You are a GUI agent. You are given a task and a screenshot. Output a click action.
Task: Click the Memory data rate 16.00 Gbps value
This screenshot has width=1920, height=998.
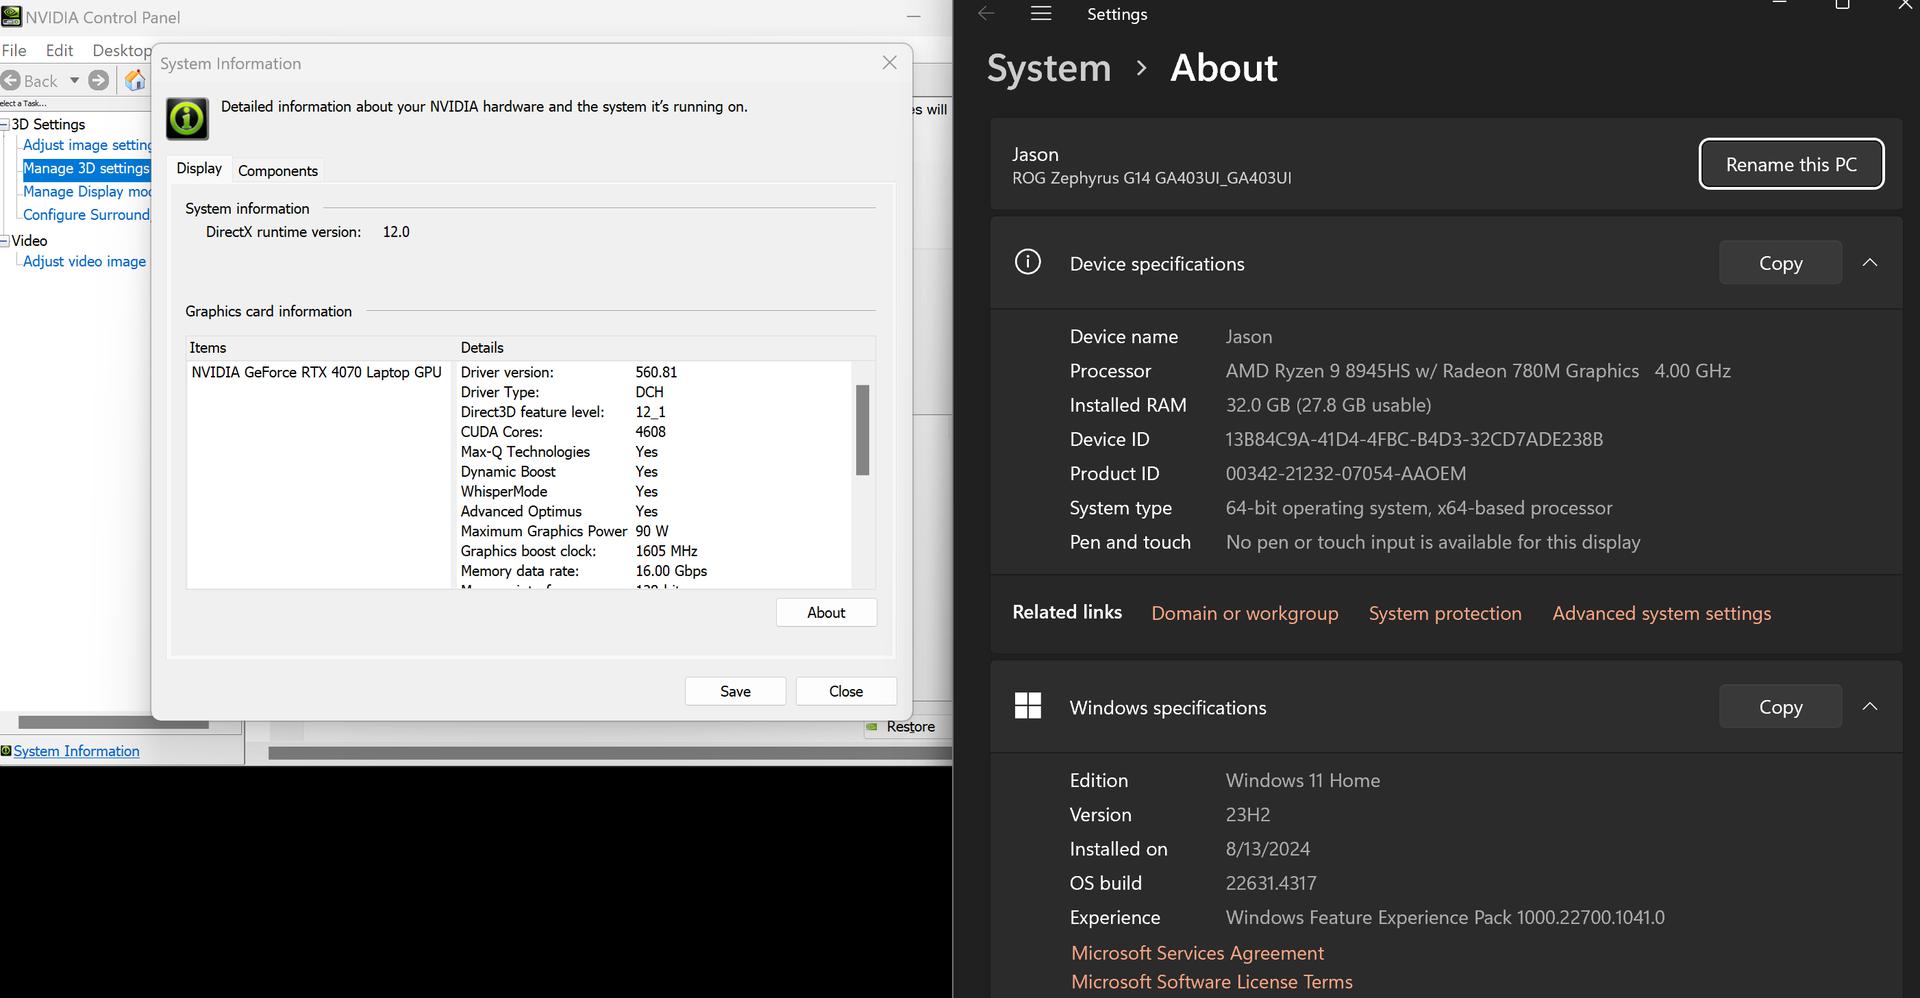click(x=671, y=571)
